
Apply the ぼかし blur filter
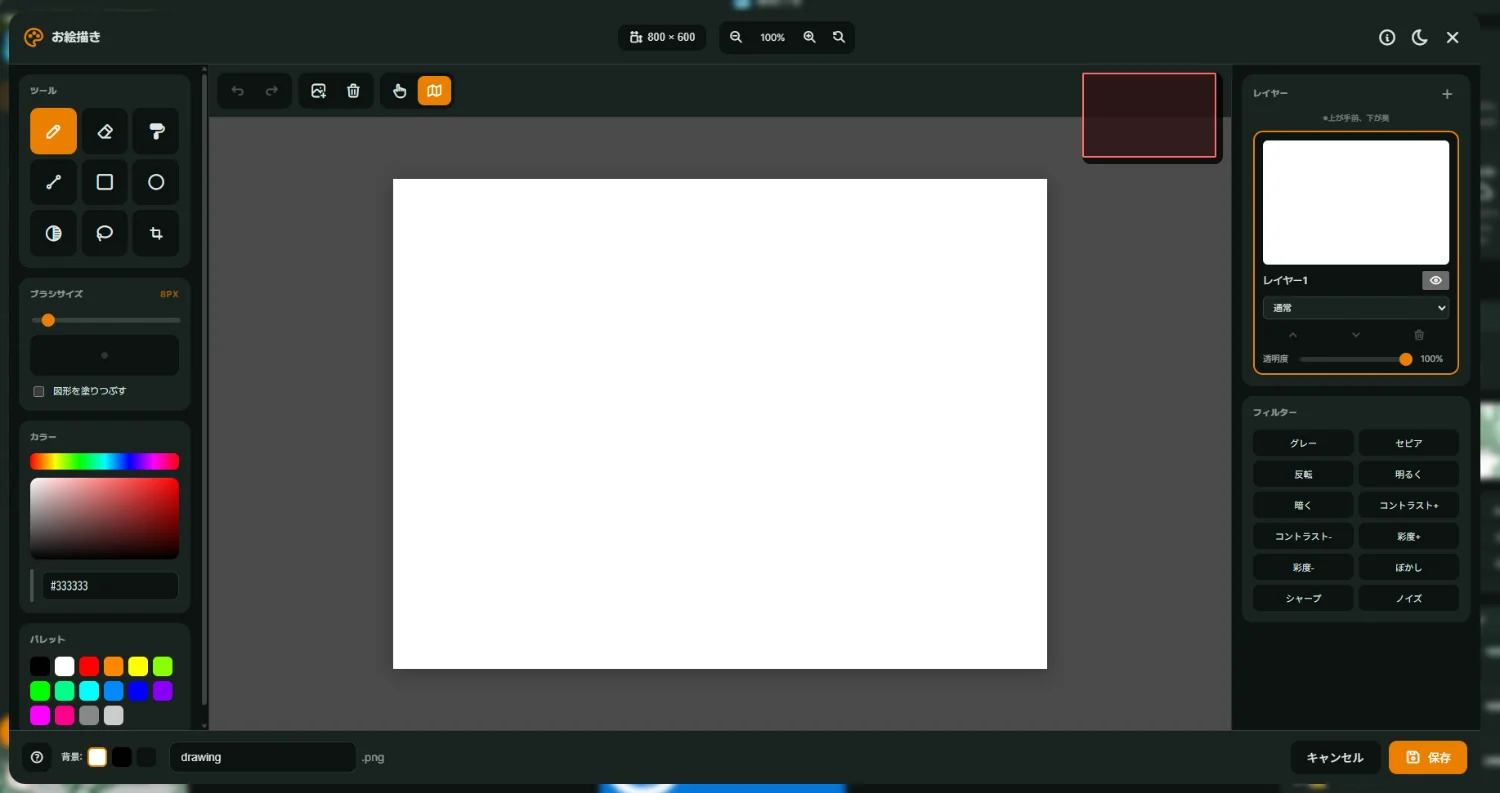coord(1408,568)
